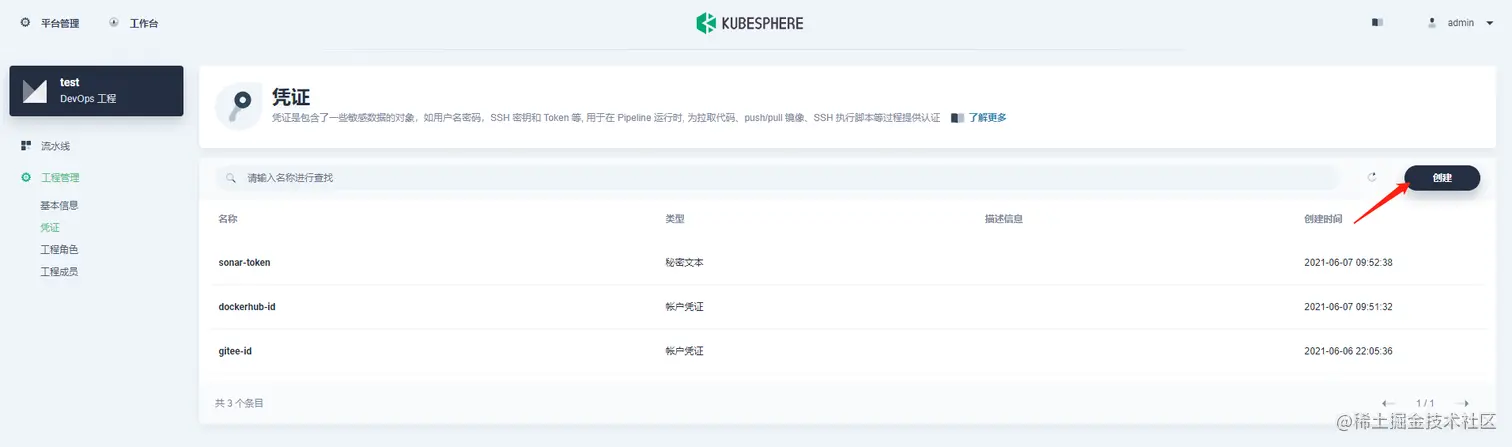Click the 1 / 1 page indicator

click(x=1425, y=403)
